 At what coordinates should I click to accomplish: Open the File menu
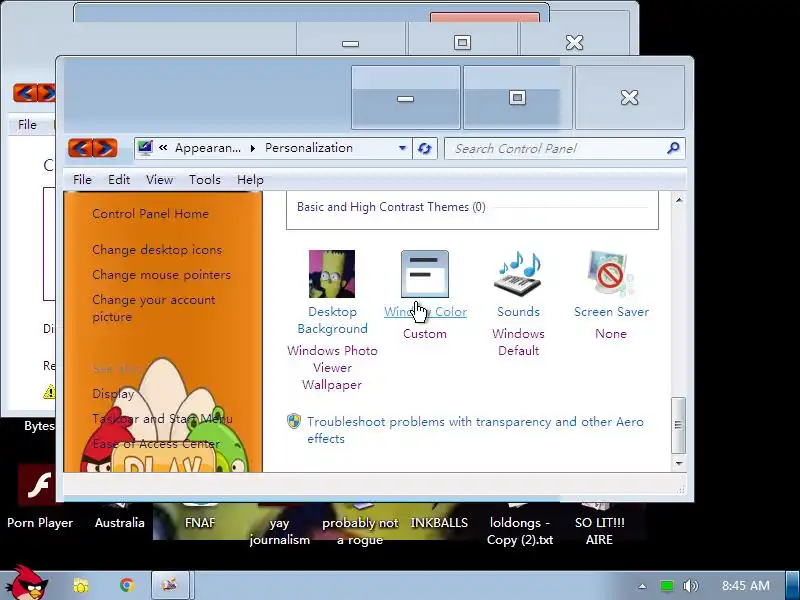tap(82, 180)
